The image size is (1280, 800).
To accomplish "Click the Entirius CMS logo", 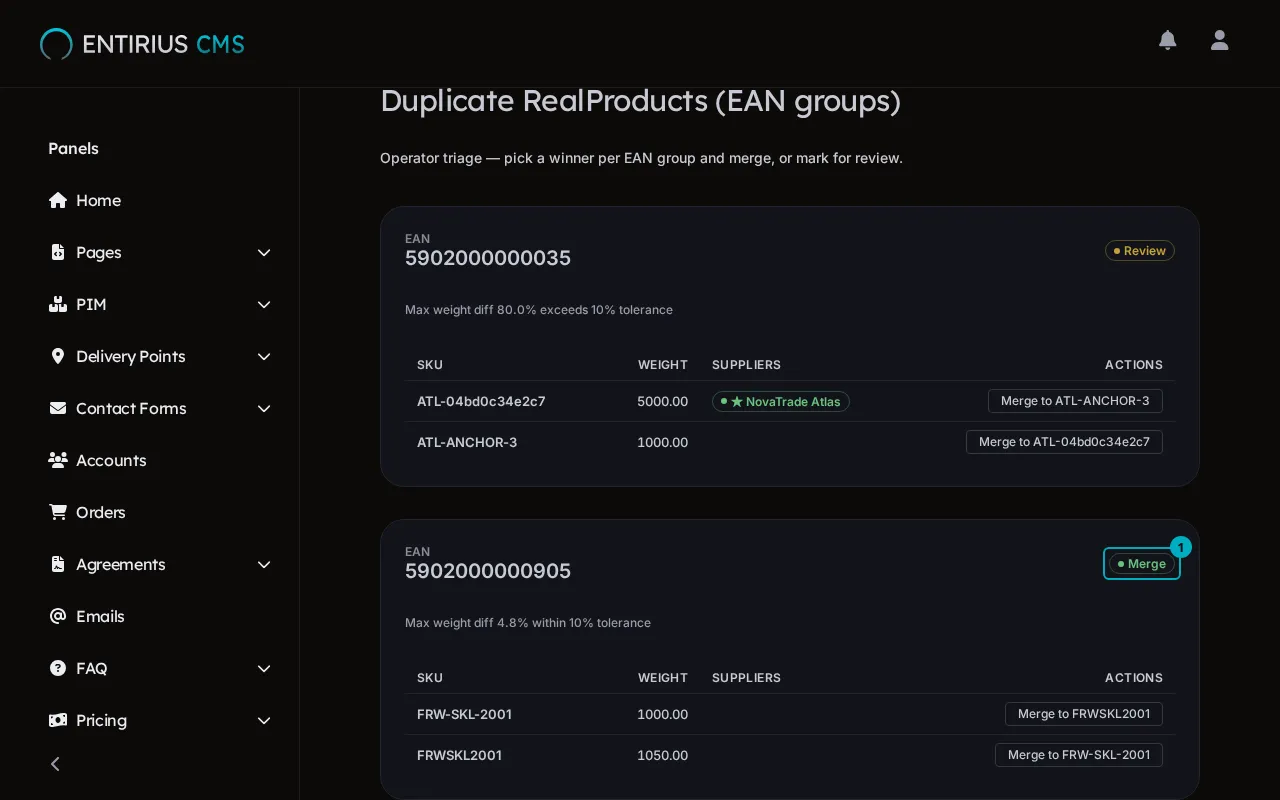I will [x=142, y=44].
